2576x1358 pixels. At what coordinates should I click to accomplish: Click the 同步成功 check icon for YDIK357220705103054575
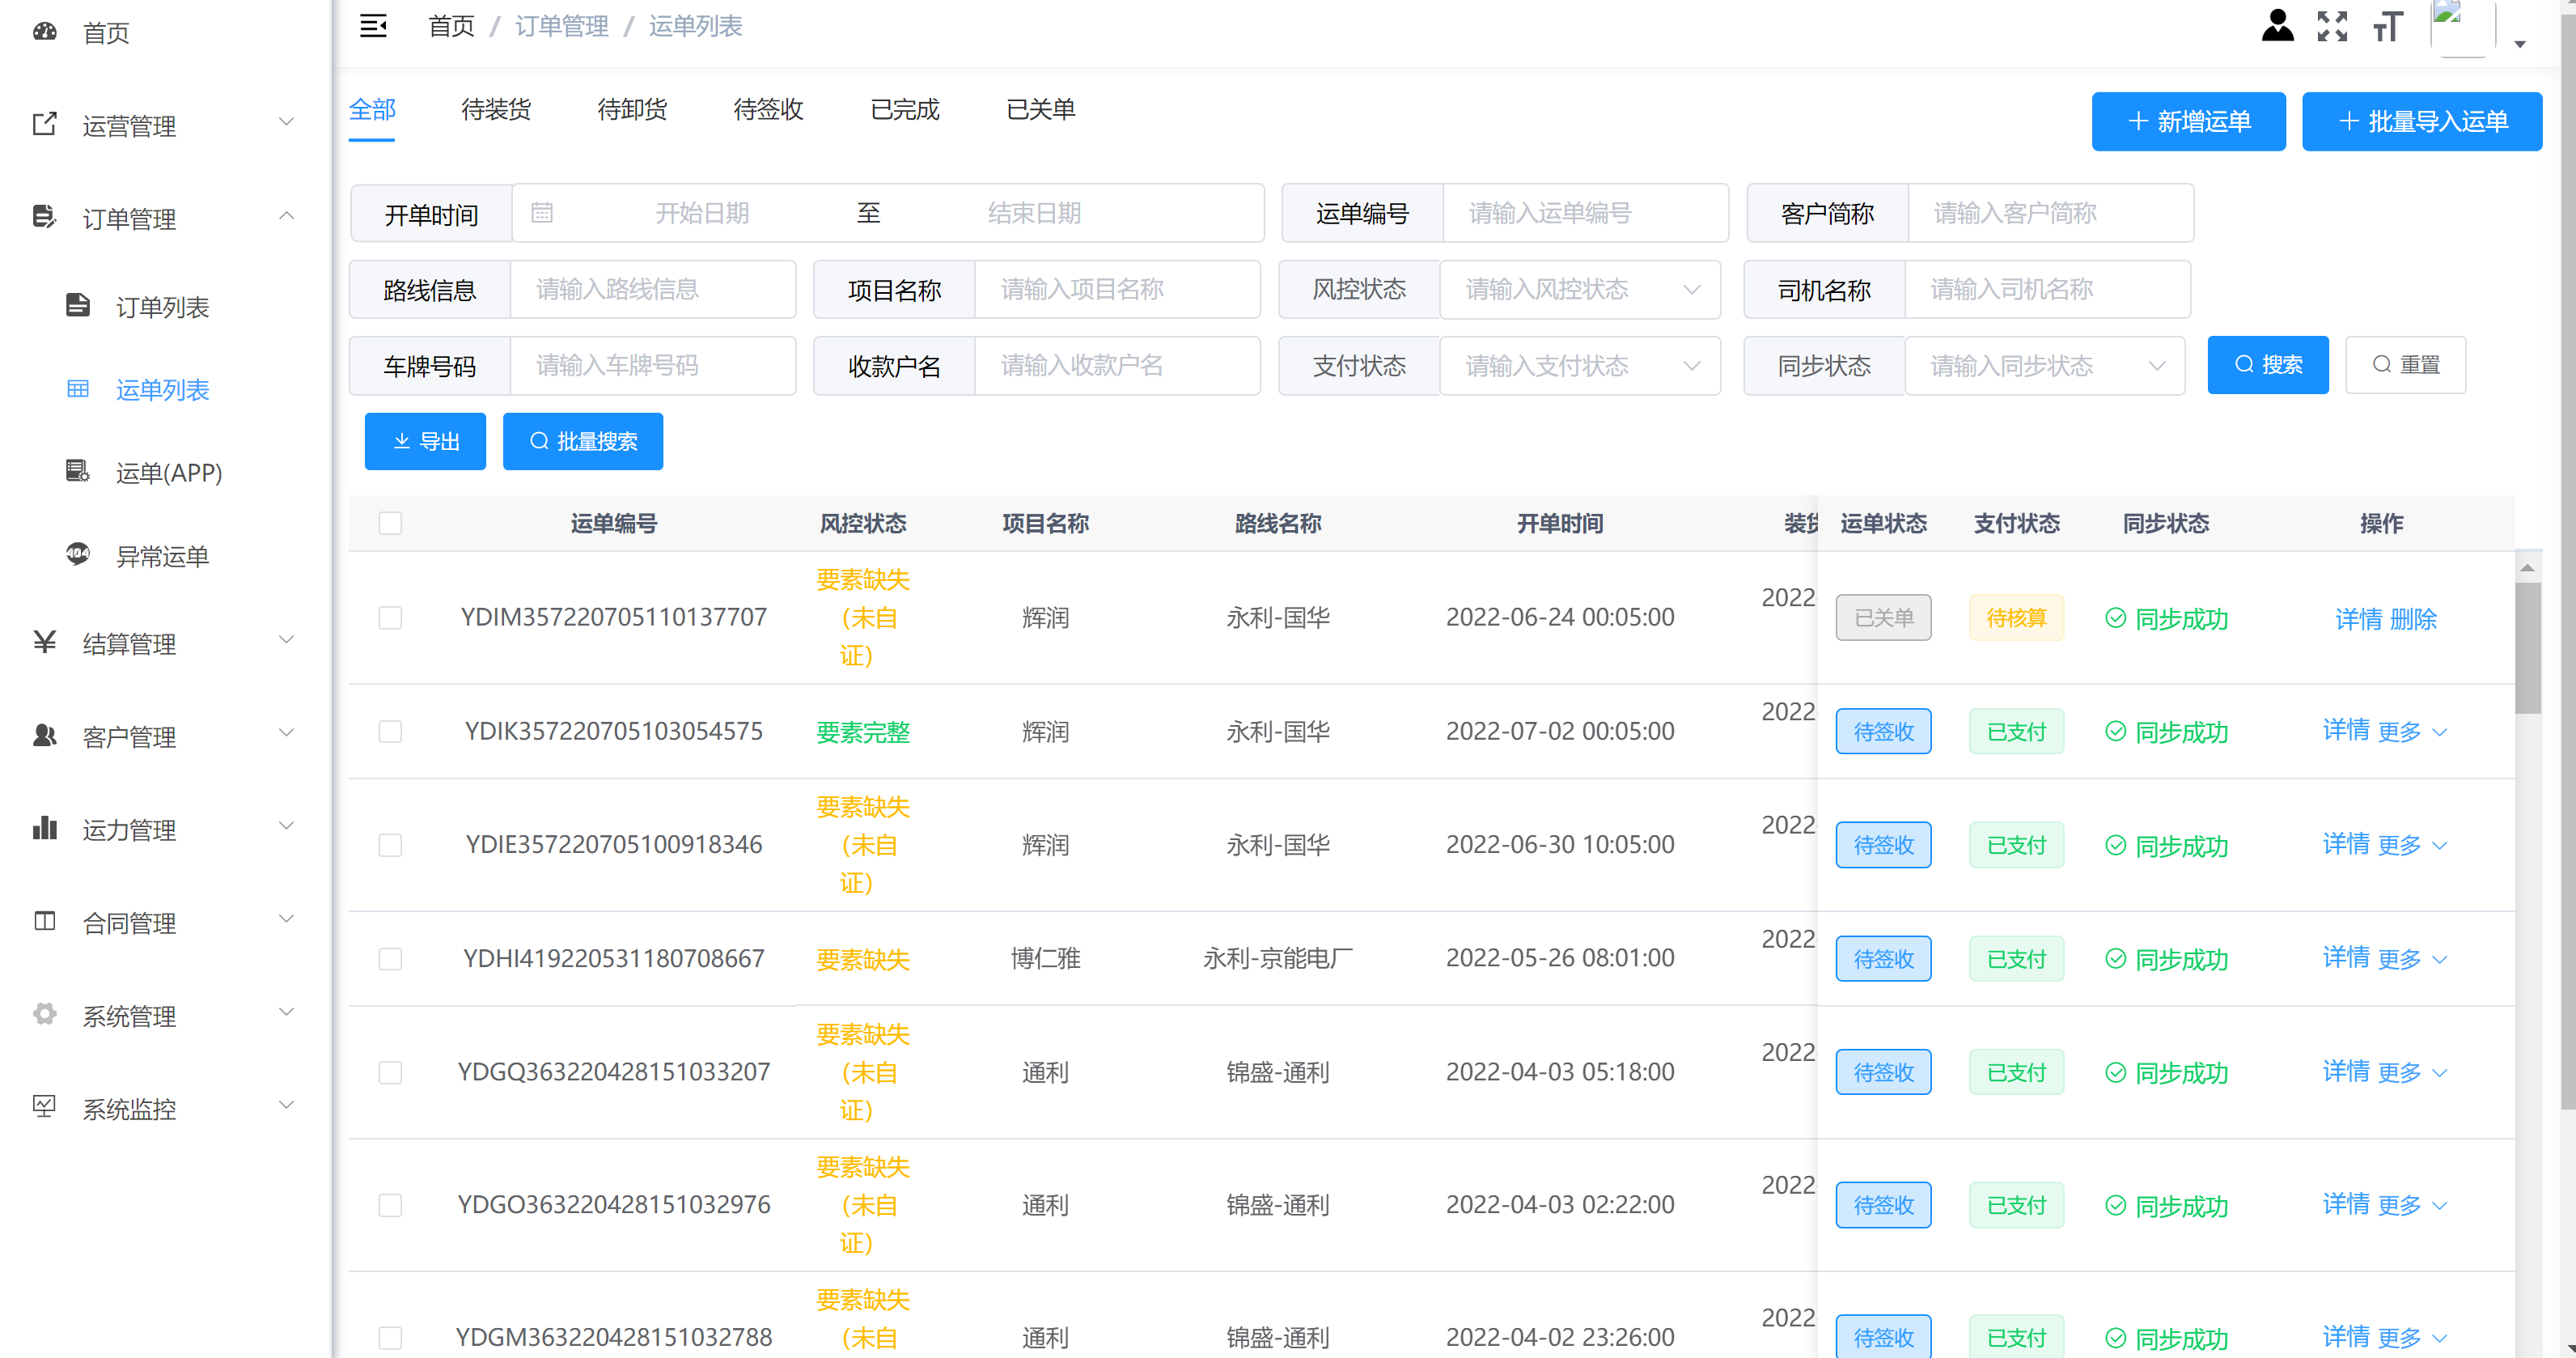[2115, 732]
